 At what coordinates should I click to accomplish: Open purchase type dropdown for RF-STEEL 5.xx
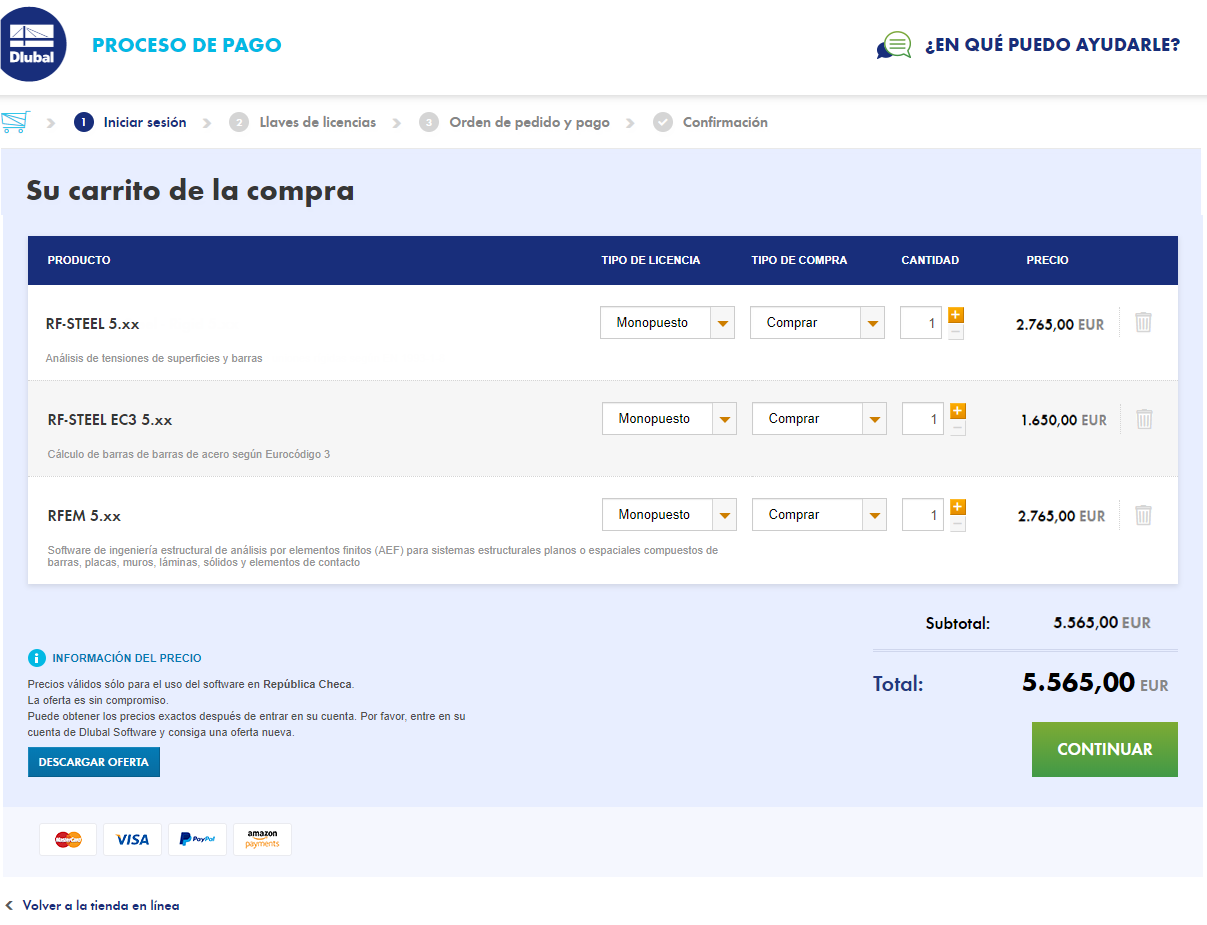click(817, 323)
